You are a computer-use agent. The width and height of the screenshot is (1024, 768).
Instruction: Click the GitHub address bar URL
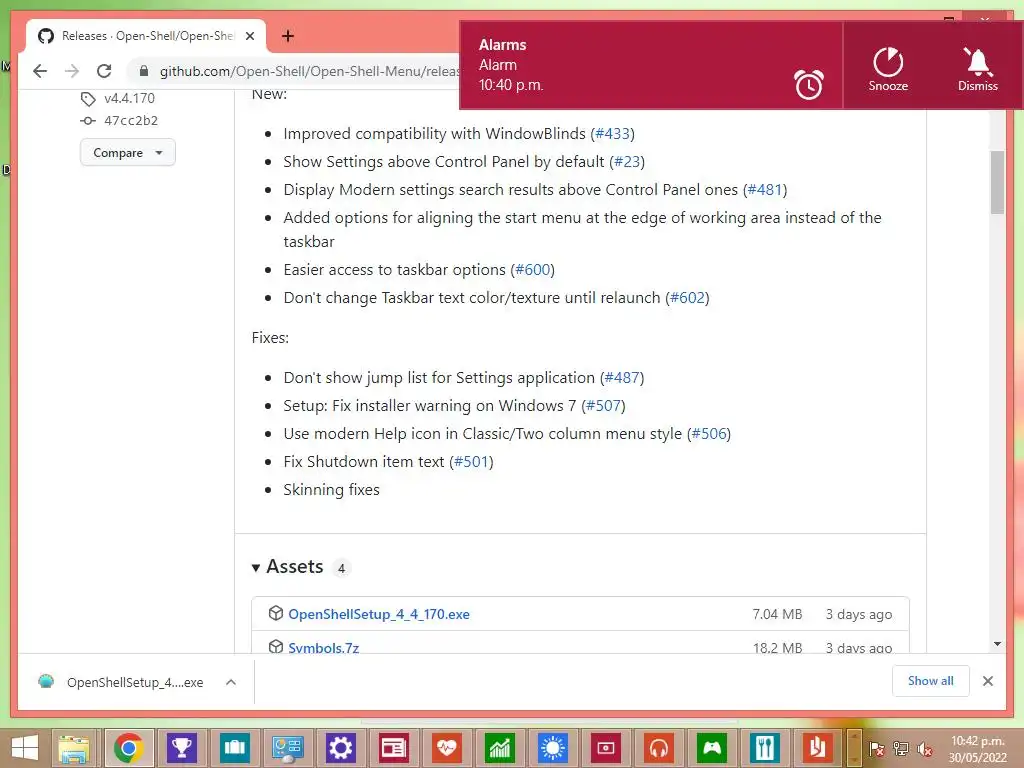(309, 71)
